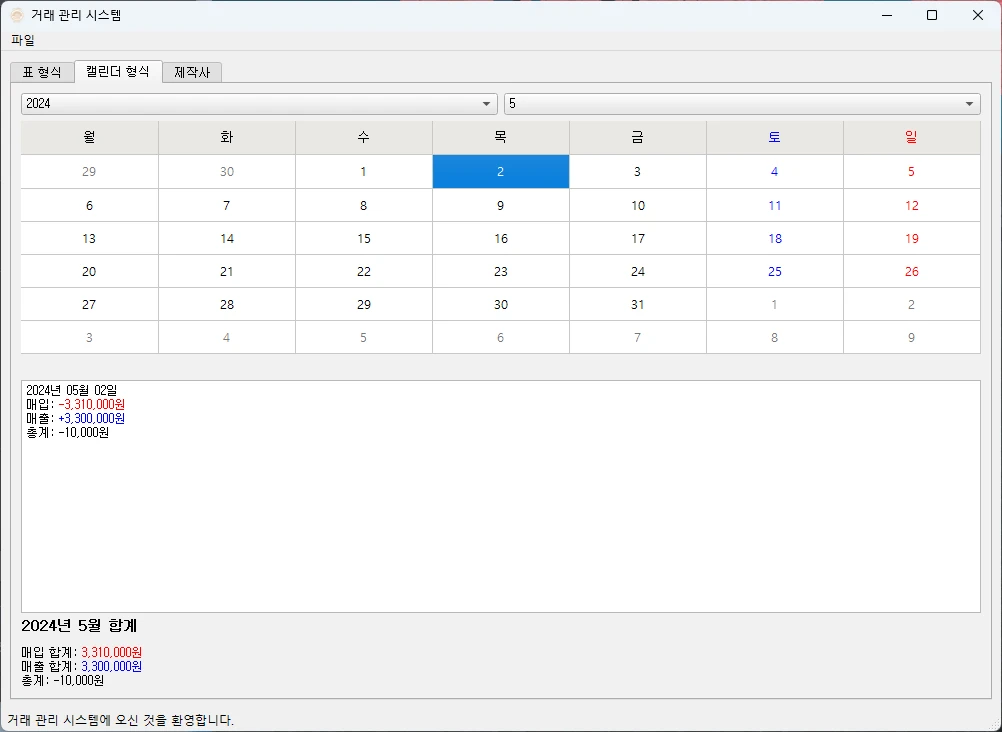Open the month dropdown showing 5
This screenshot has height=732, width=1002.
741,104
